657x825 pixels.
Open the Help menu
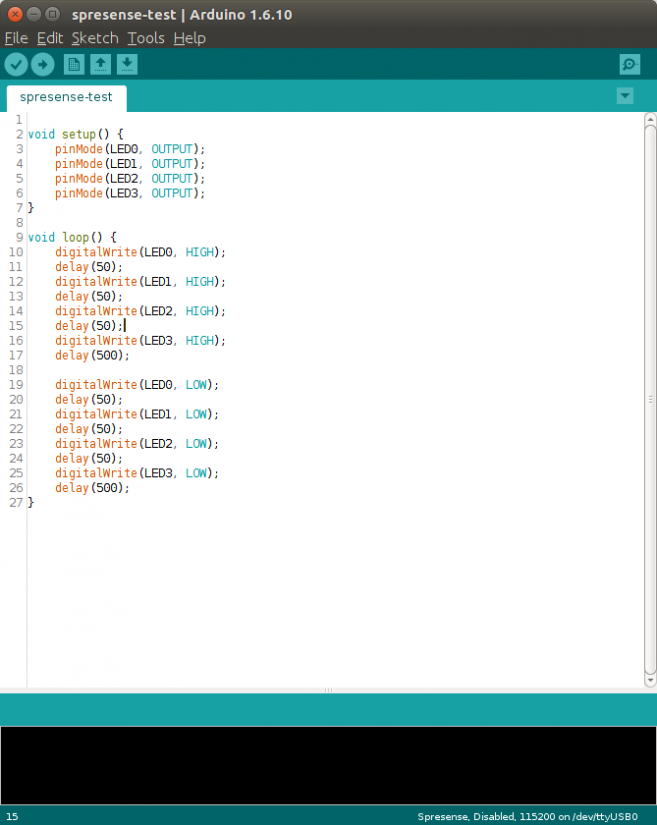click(x=189, y=38)
